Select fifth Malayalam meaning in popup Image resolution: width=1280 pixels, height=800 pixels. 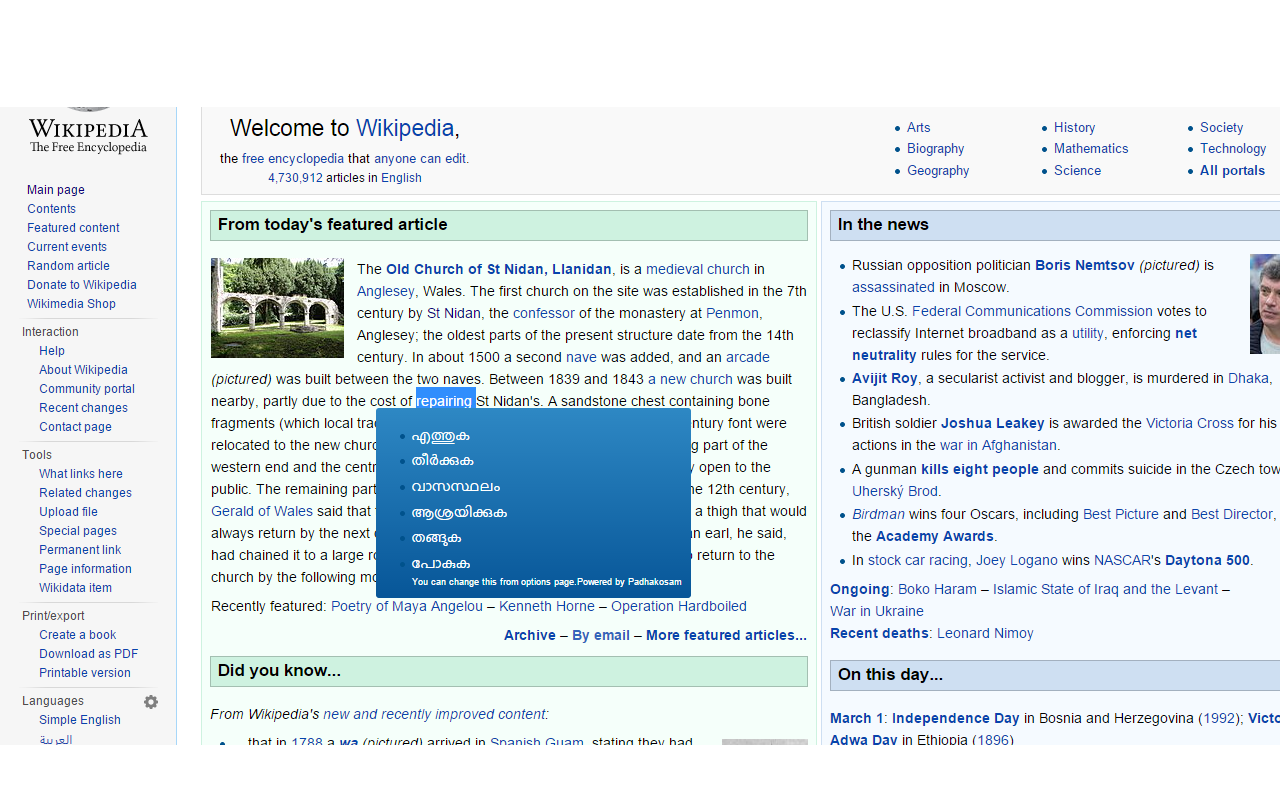click(x=436, y=538)
